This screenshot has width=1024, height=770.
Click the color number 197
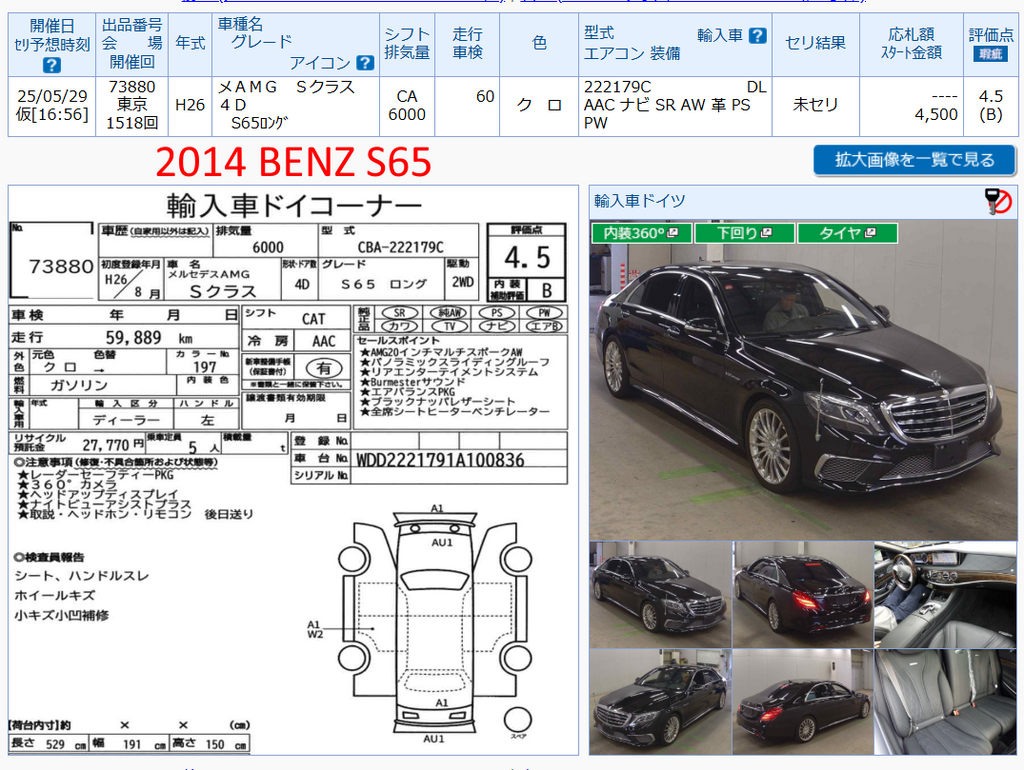[204, 368]
